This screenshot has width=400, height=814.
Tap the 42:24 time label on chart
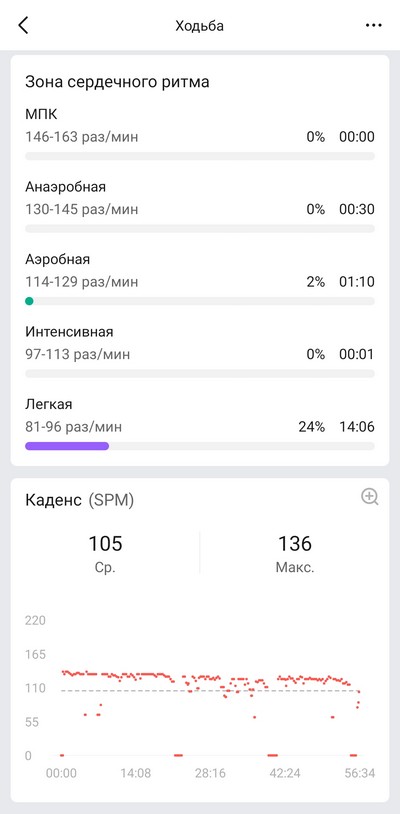pos(285,774)
